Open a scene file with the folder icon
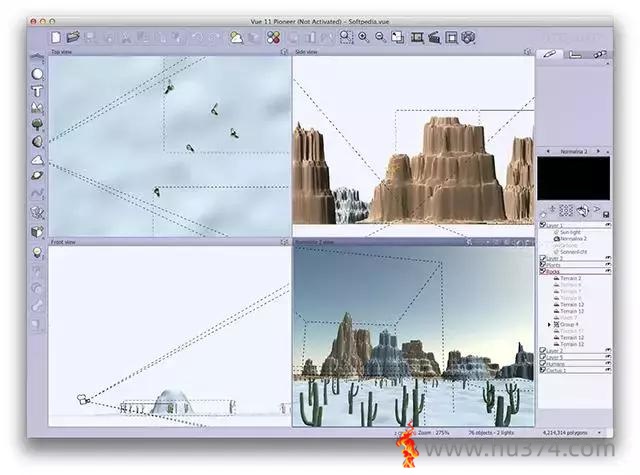This screenshot has width=640, height=475. (73, 37)
